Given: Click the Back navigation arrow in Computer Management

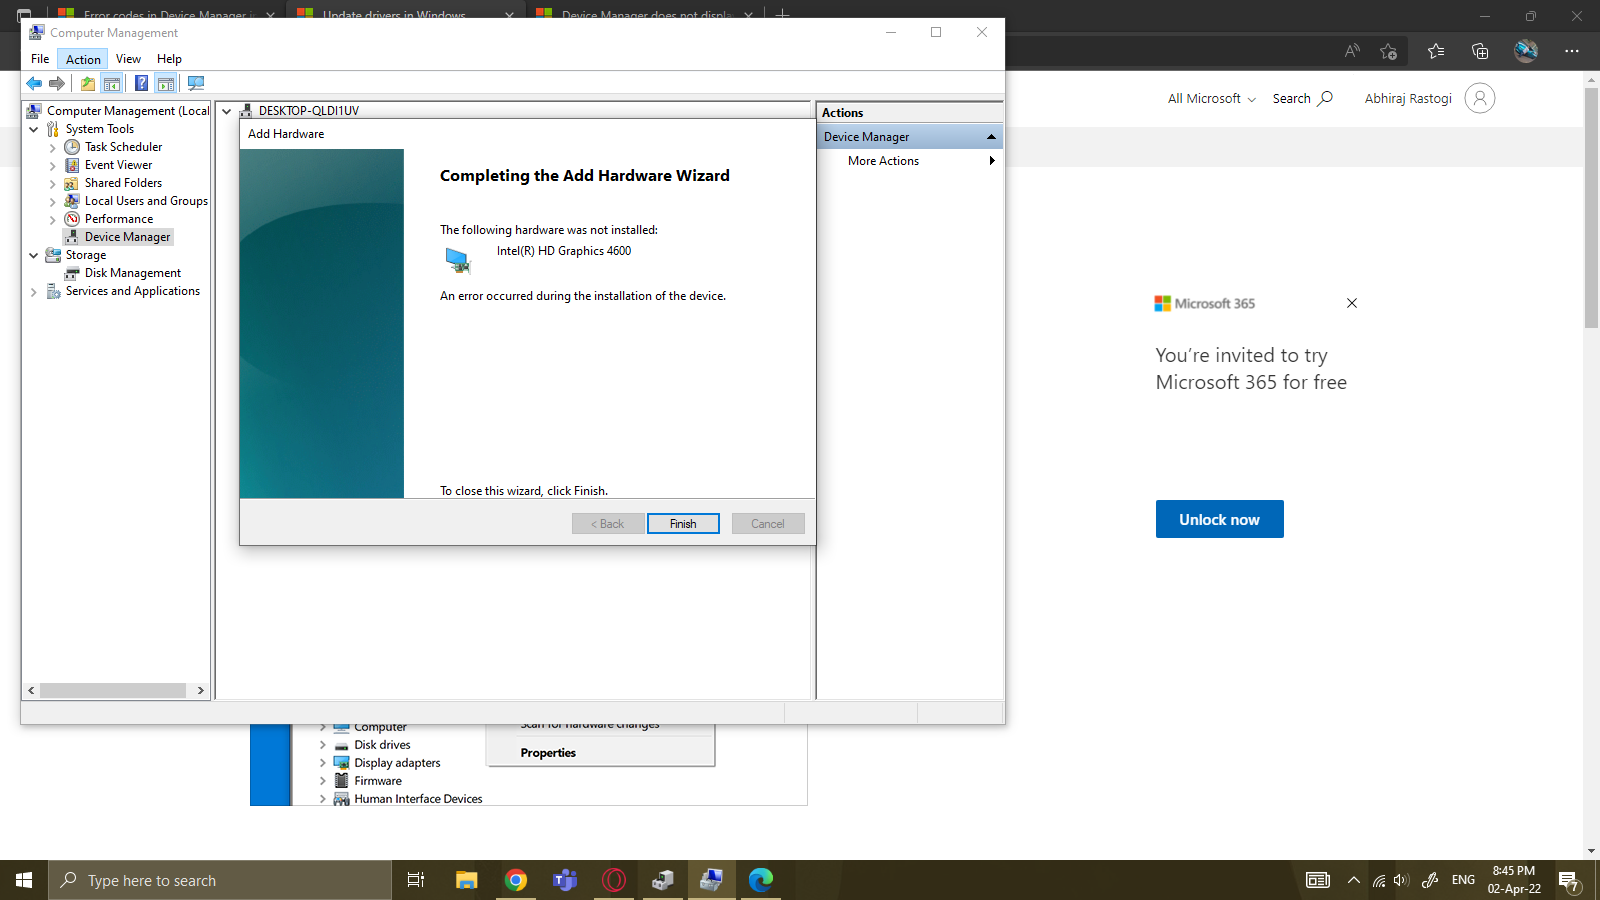Looking at the screenshot, I should click(34, 83).
